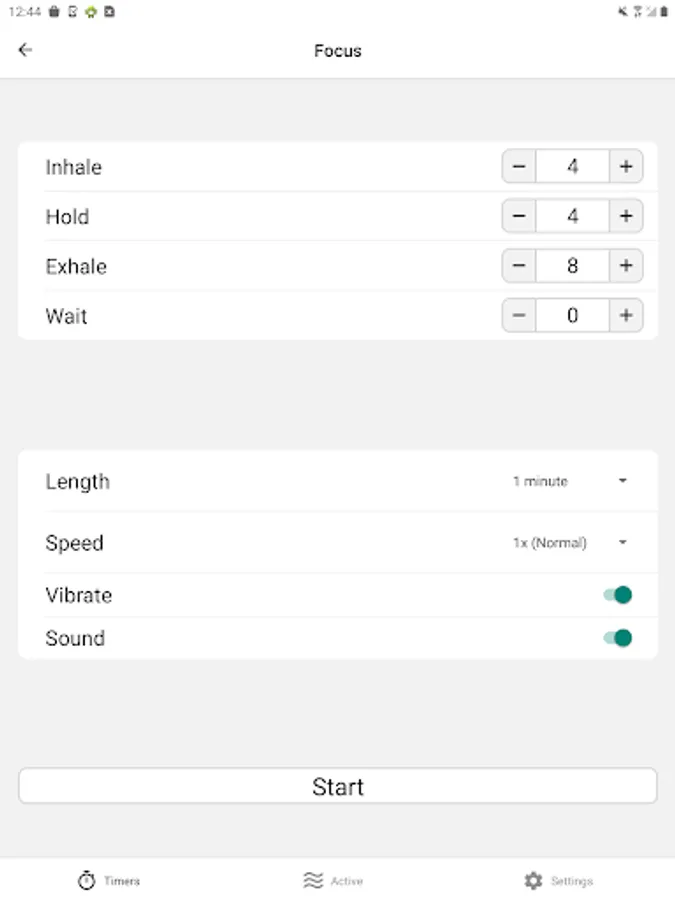Screen dimensions: 675x900
Task: Switch to the Active tab
Action: [x=334, y=880]
